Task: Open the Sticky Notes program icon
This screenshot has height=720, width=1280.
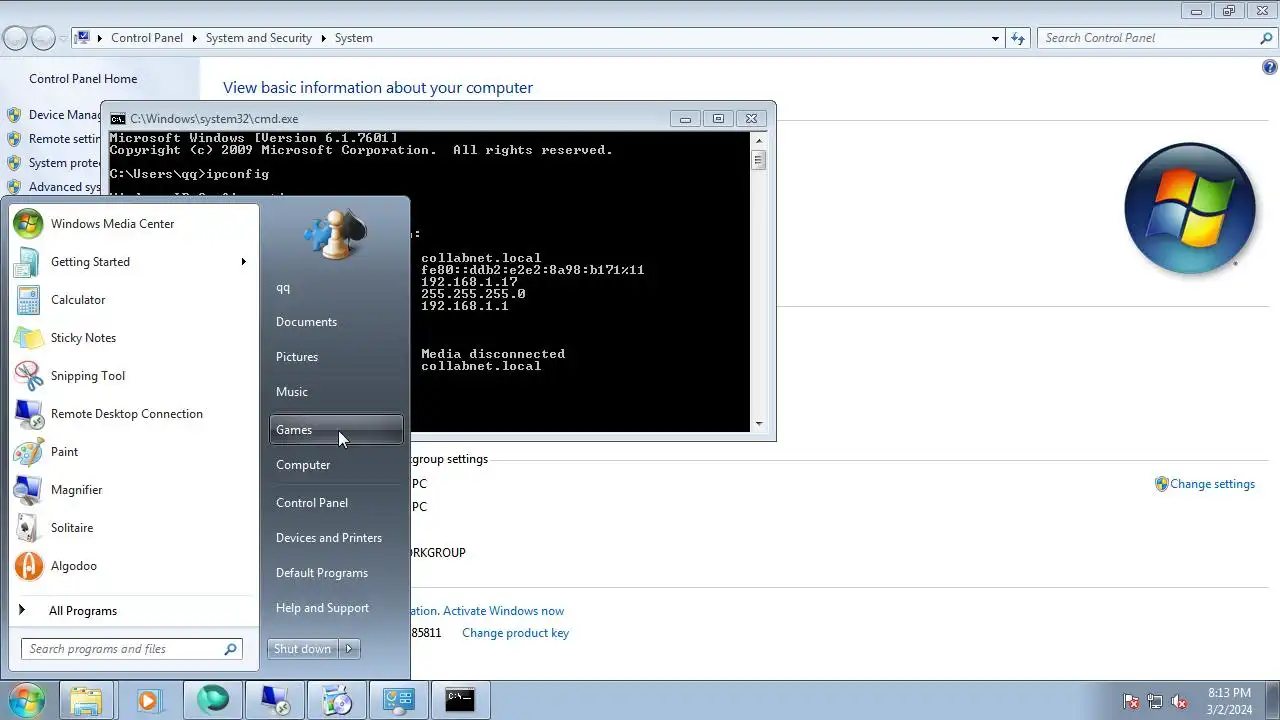Action: (28, 338)
